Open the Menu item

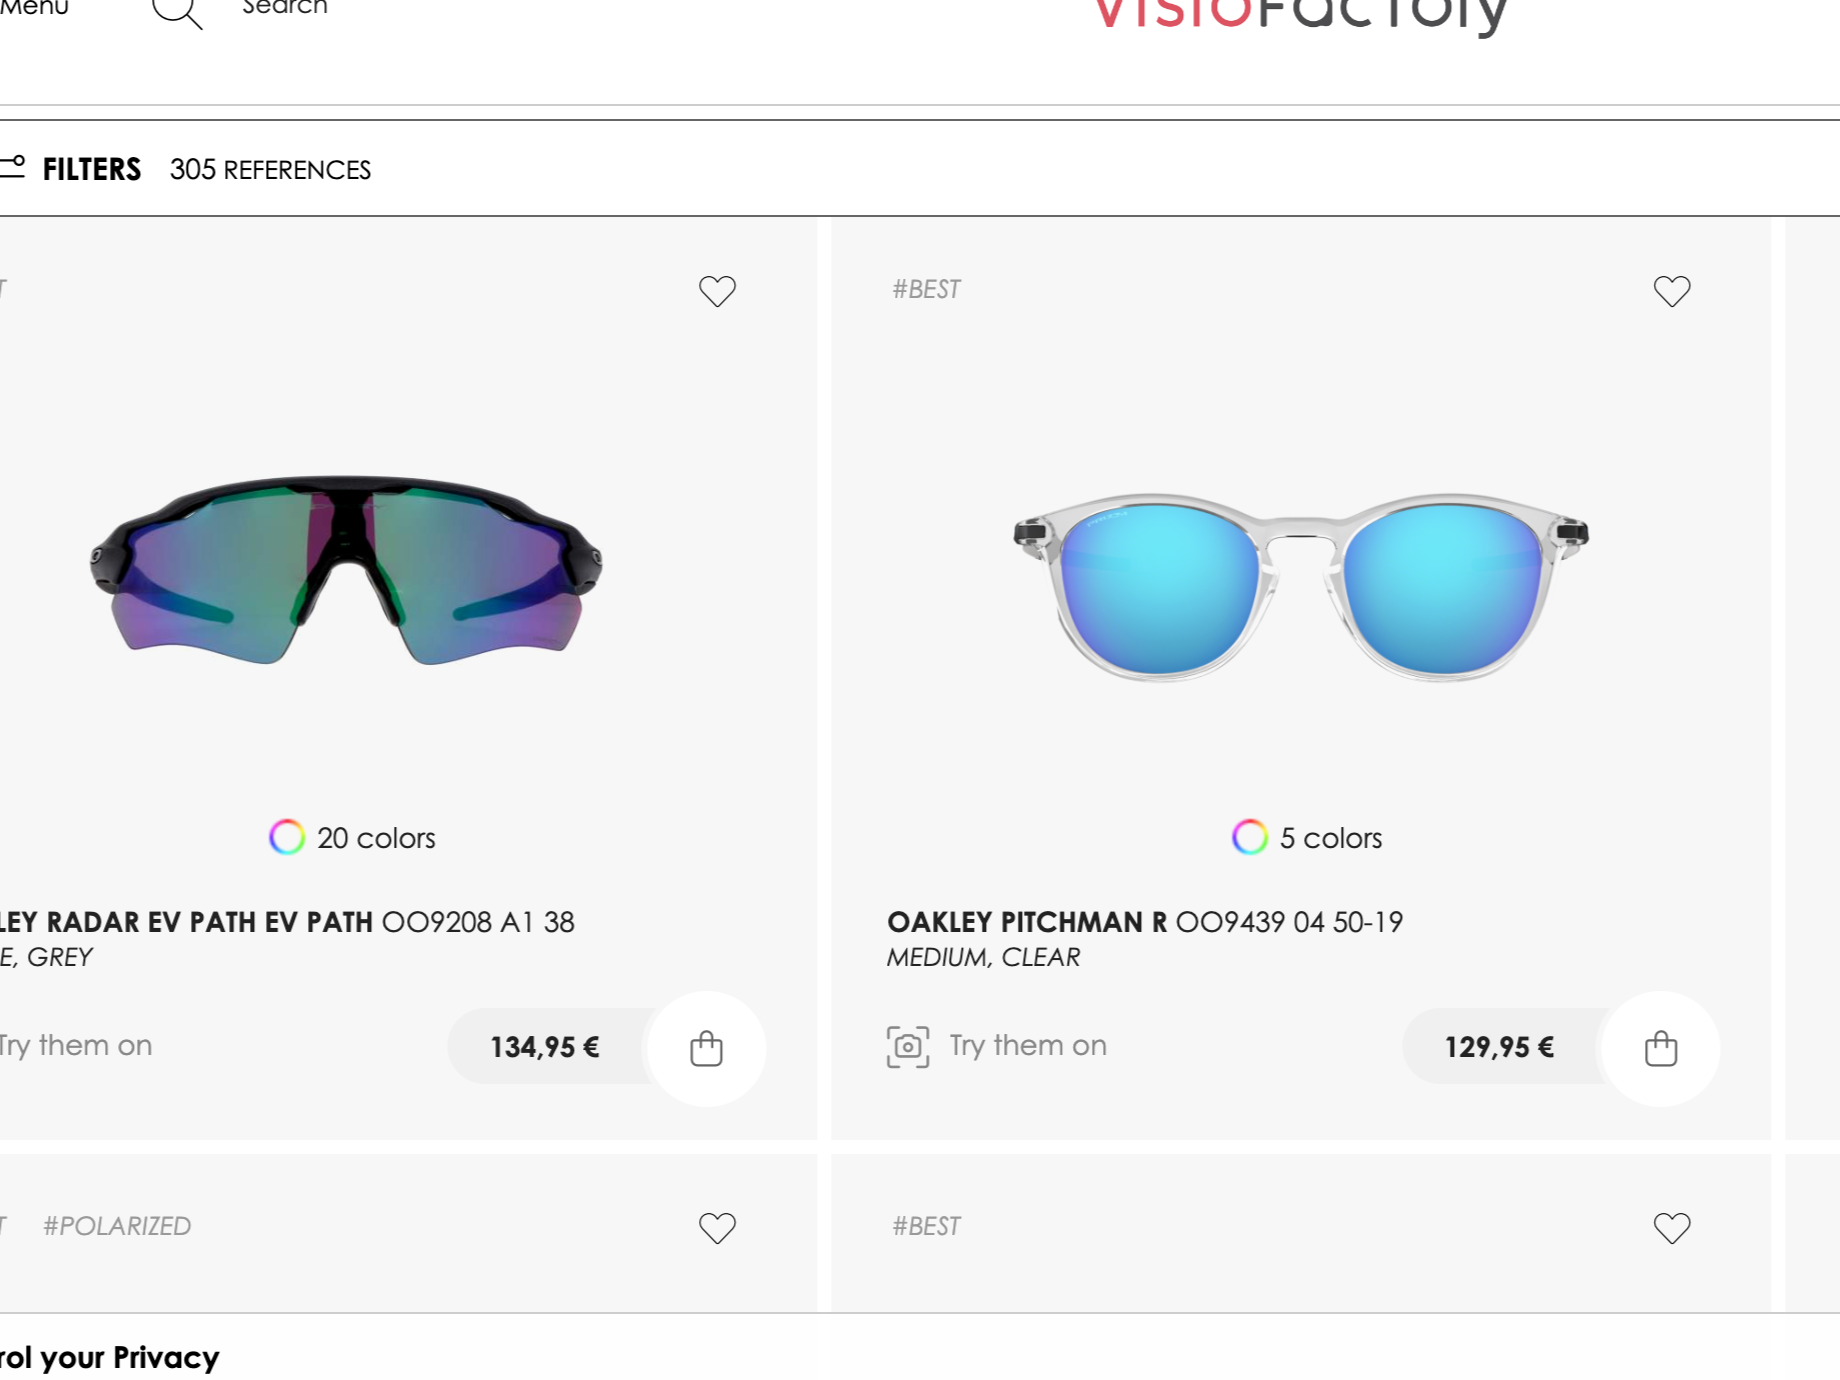click(x=34, y=8)
